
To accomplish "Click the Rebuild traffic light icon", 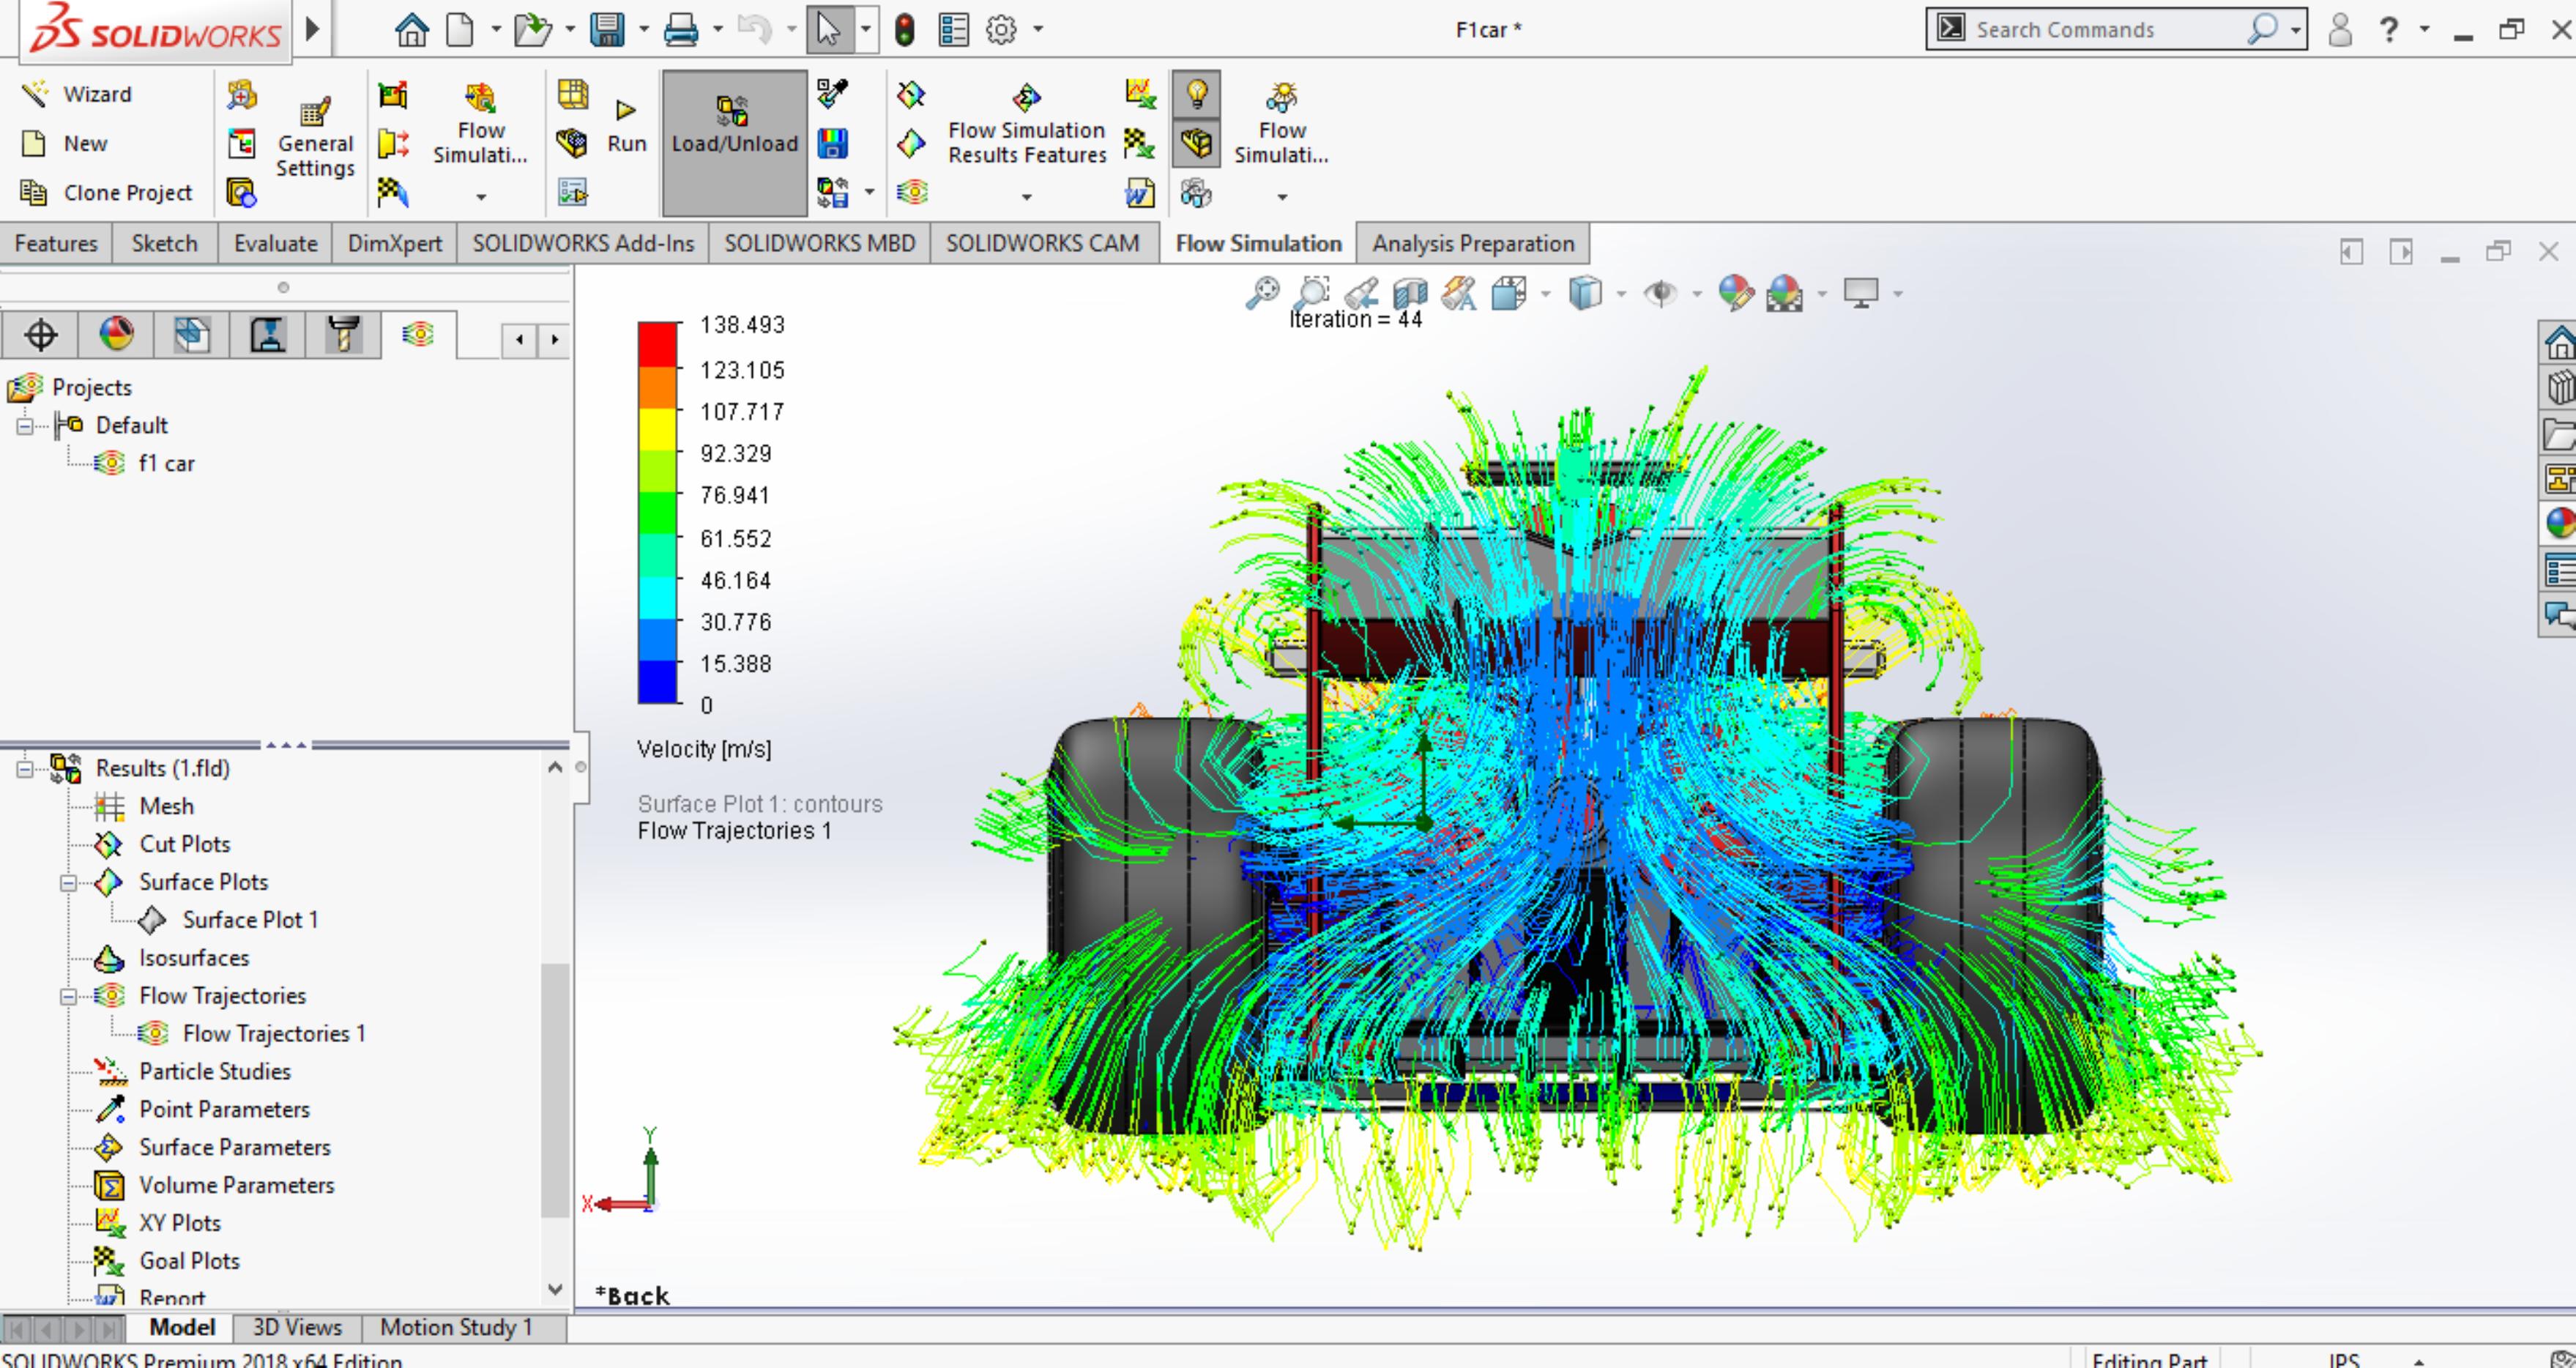I will point(904,30).
